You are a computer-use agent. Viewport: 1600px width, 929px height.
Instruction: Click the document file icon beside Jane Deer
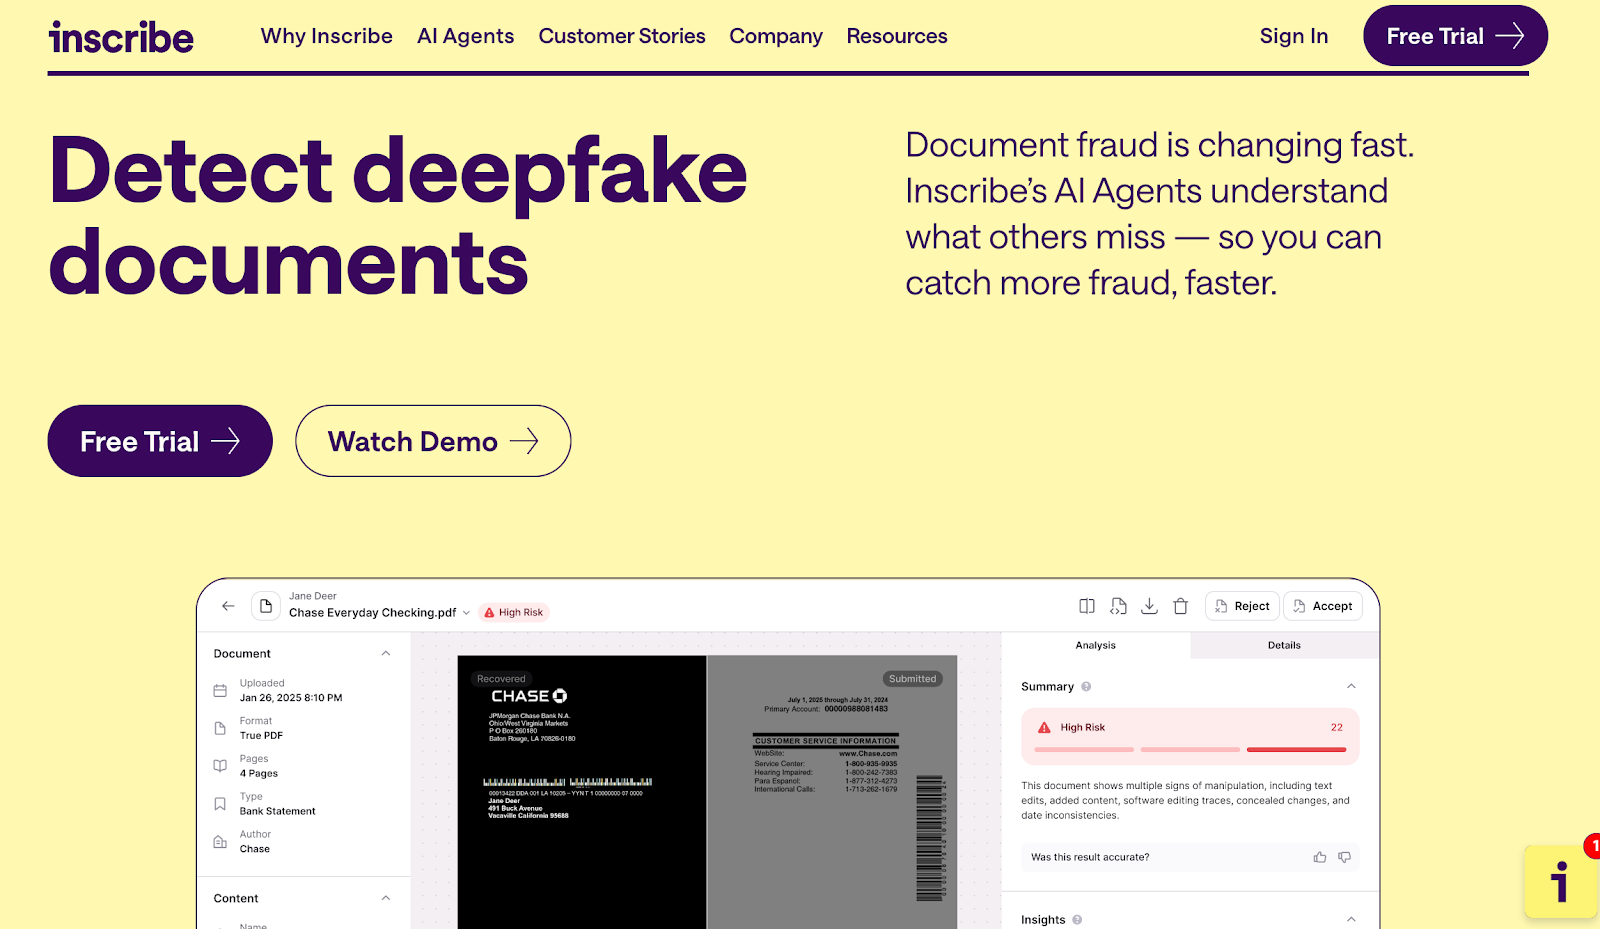coord(266,606)
